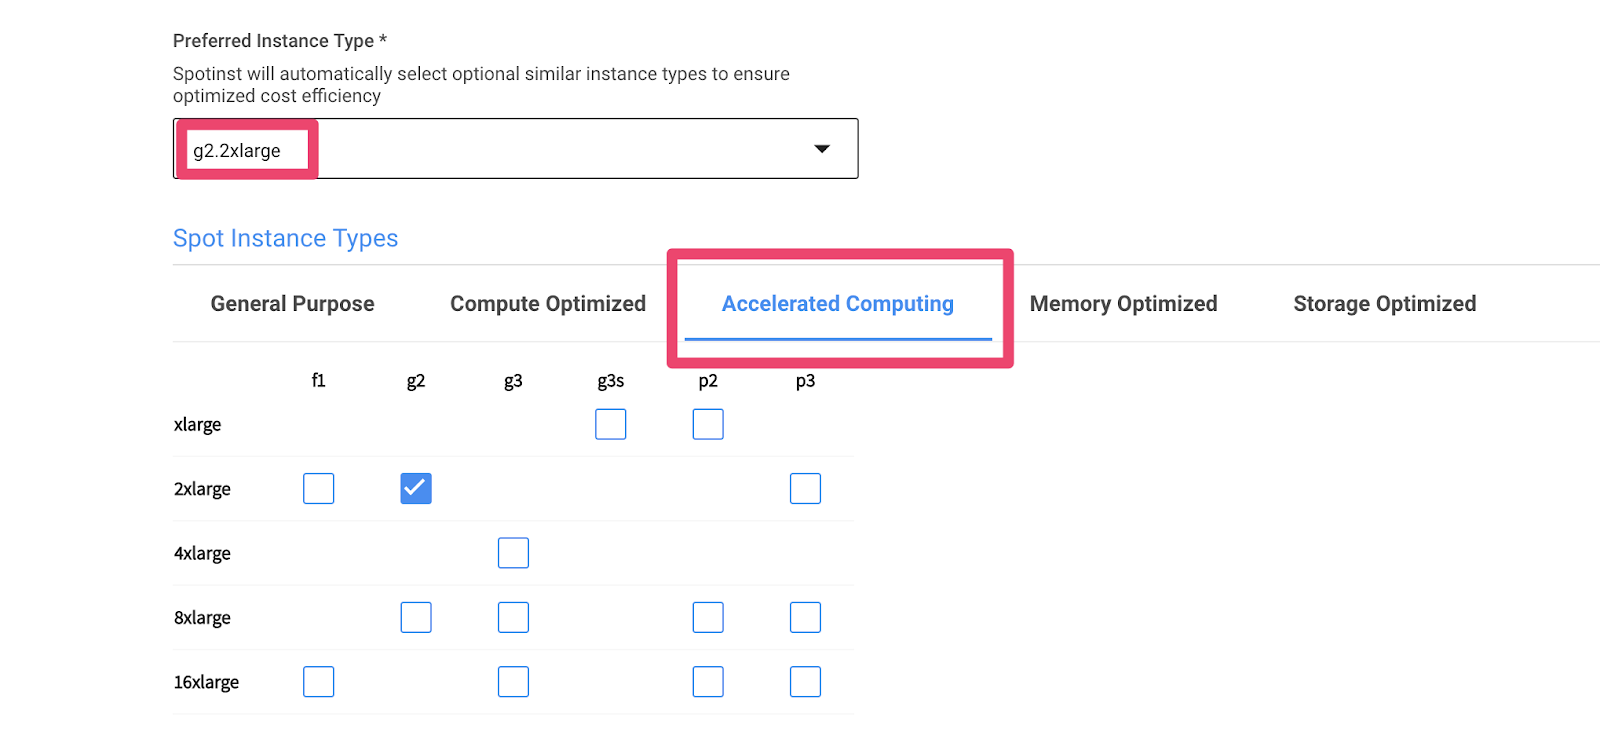Tick the g3 4xlarge checkbox
This screenshot has height=754, width=1600.
pyautogui.click(x=513, y=553)
